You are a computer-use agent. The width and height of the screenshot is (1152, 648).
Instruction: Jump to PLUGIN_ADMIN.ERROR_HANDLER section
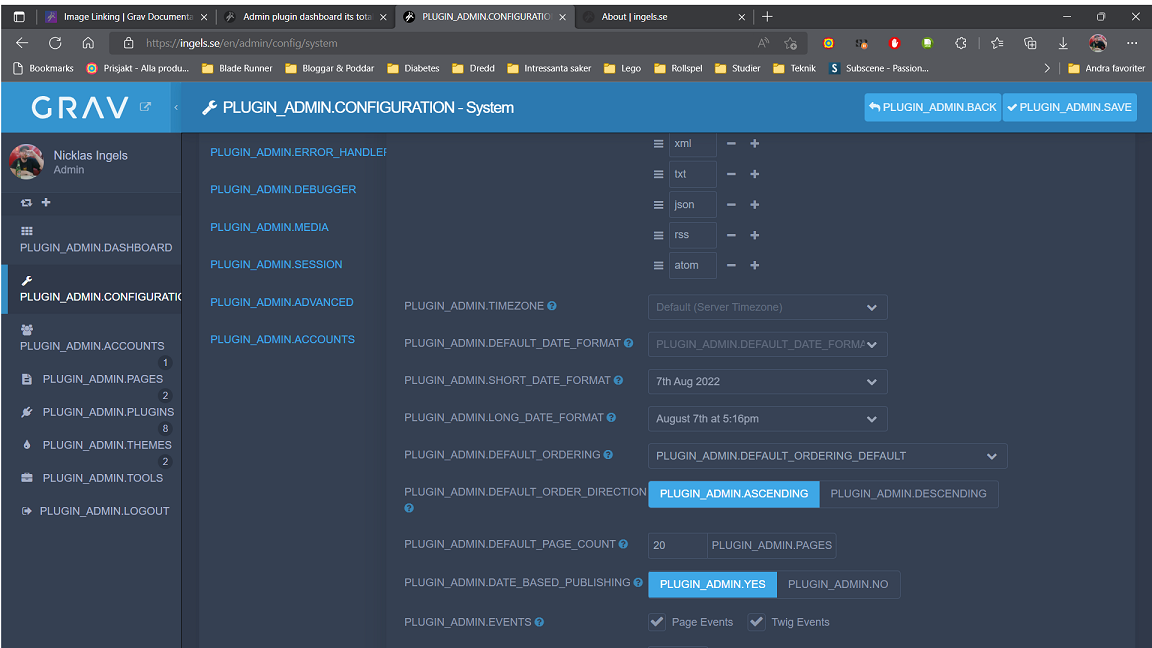298,152
